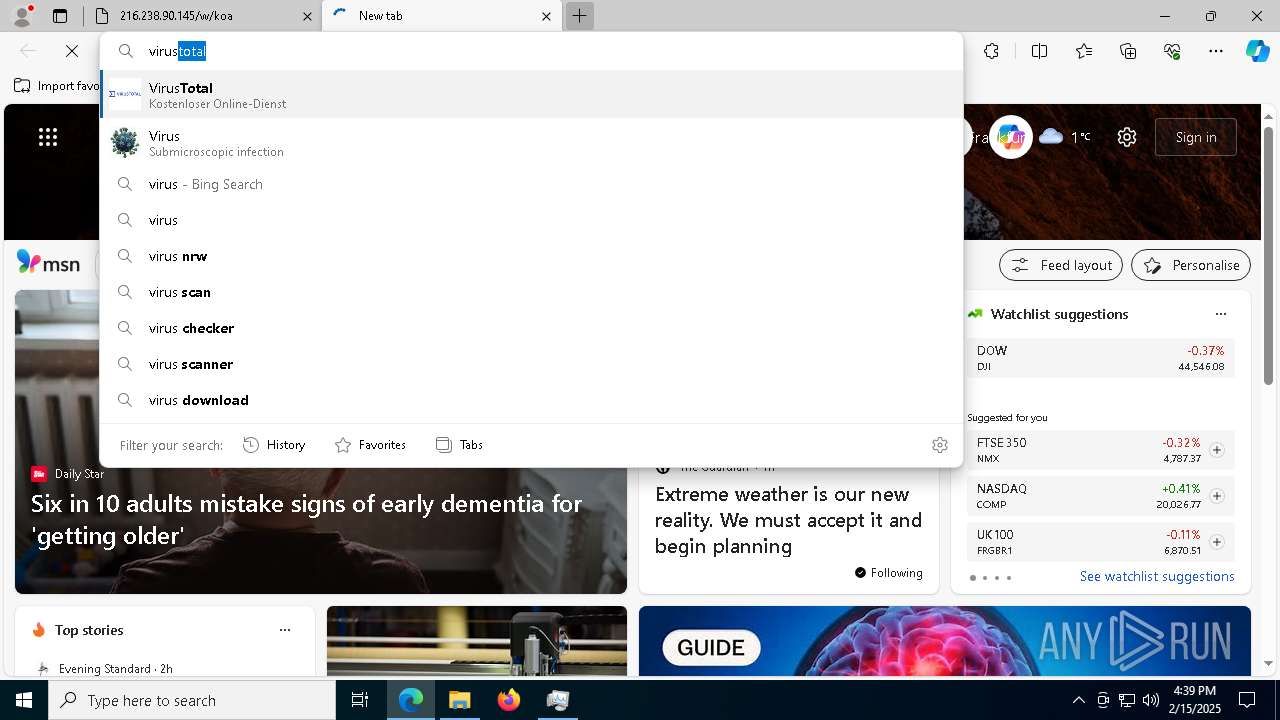Add a new browser tab
The width and height of the screenshot is (1280, 720).
(x=579, y=16)
